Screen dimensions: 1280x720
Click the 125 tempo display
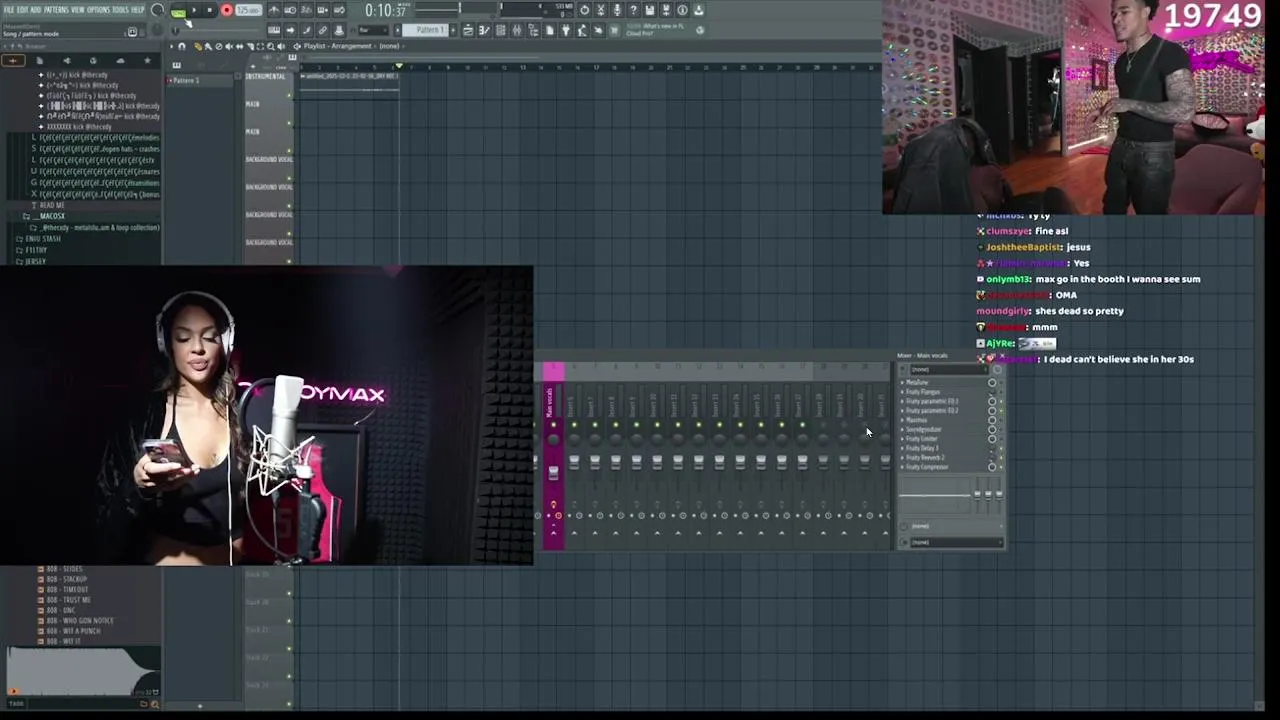click(x=248, y=10)
